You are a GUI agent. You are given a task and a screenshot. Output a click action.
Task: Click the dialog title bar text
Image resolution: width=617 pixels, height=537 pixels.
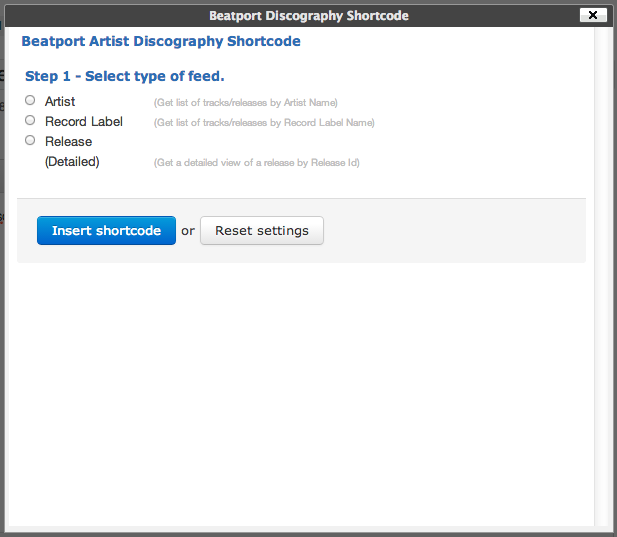308,16
